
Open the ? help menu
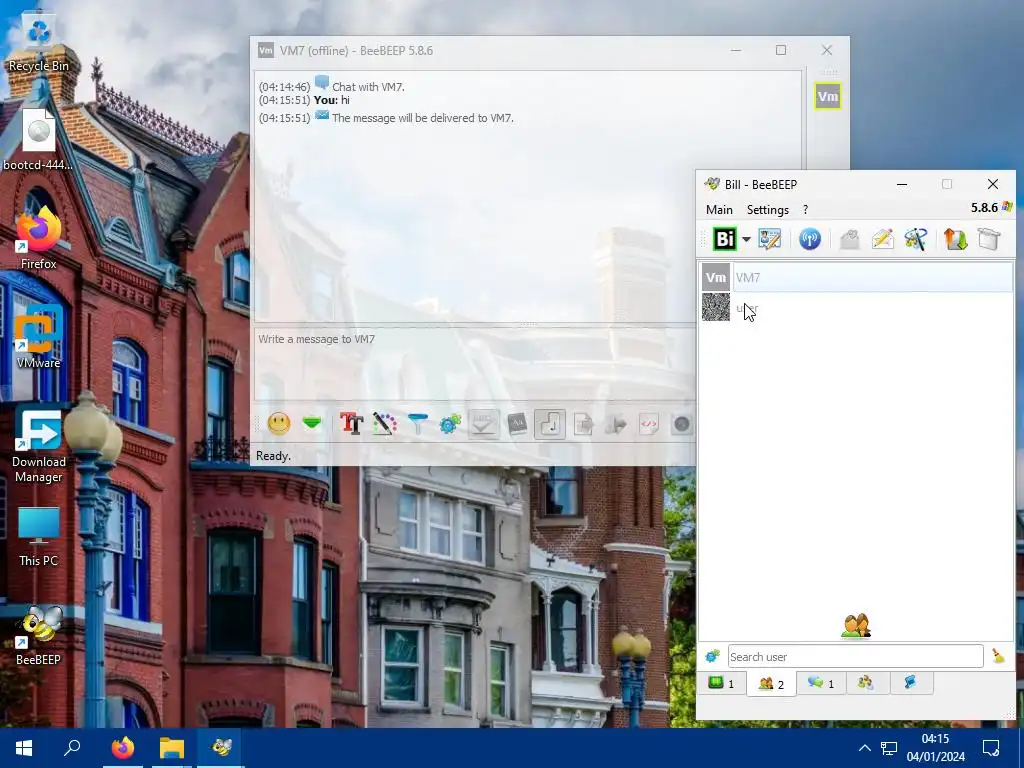click(x=805, y=210)
